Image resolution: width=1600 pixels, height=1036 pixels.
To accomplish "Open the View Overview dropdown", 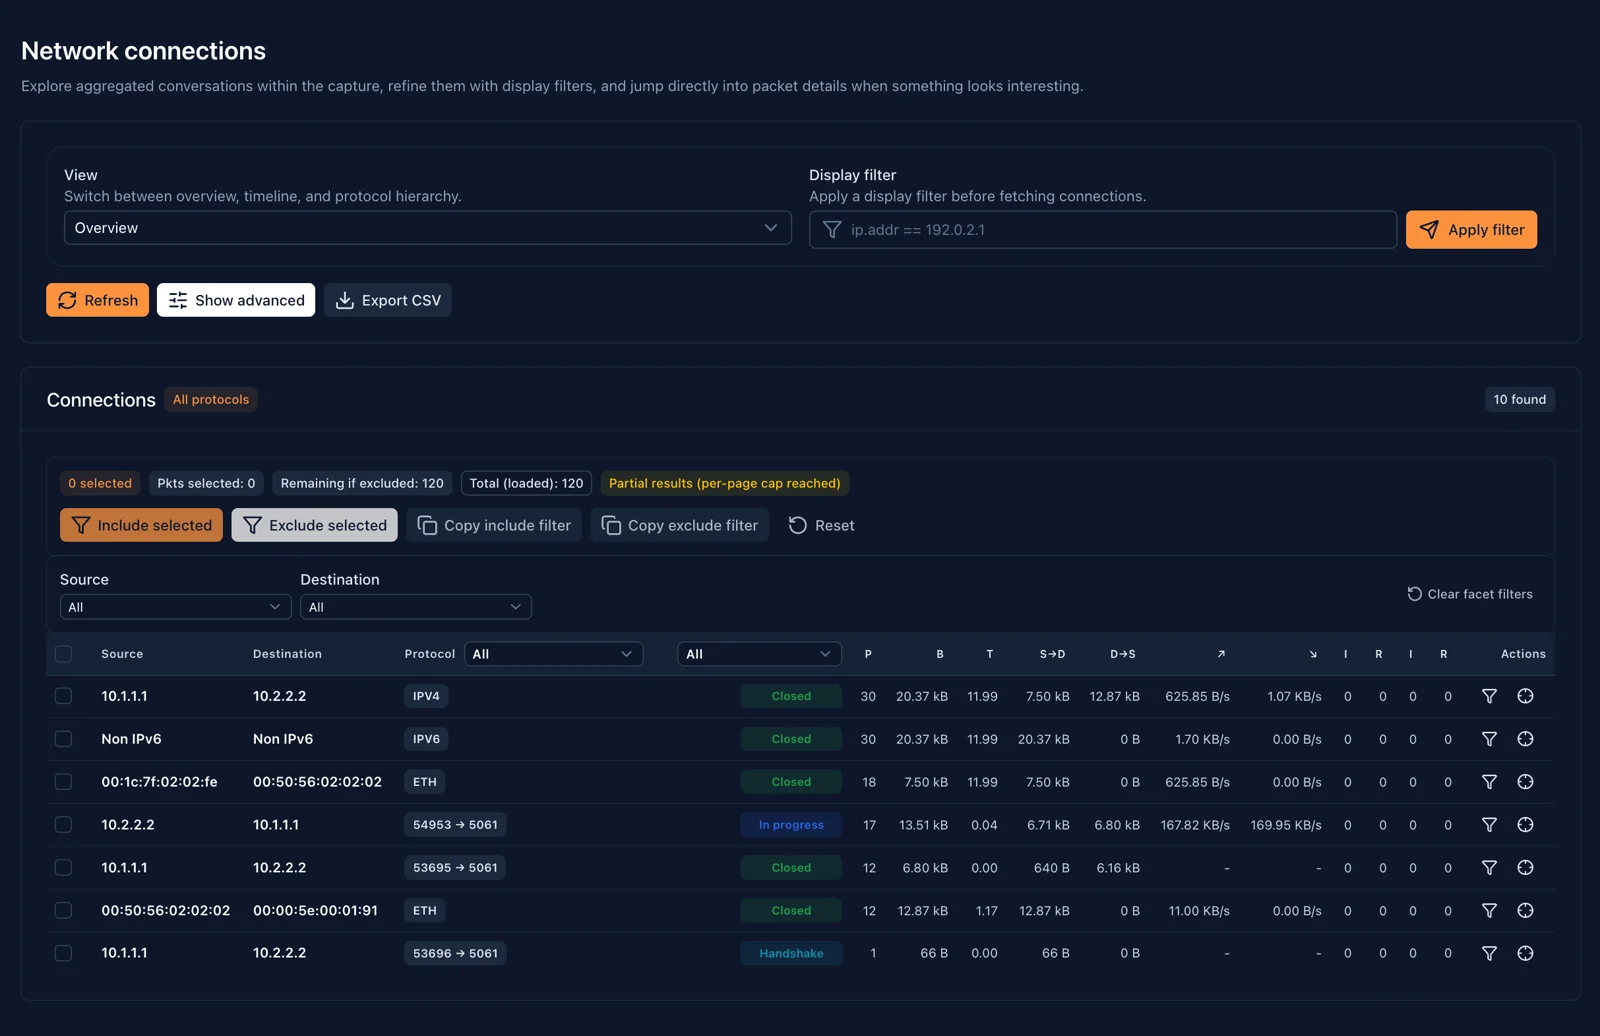I will tap(427, 228).
